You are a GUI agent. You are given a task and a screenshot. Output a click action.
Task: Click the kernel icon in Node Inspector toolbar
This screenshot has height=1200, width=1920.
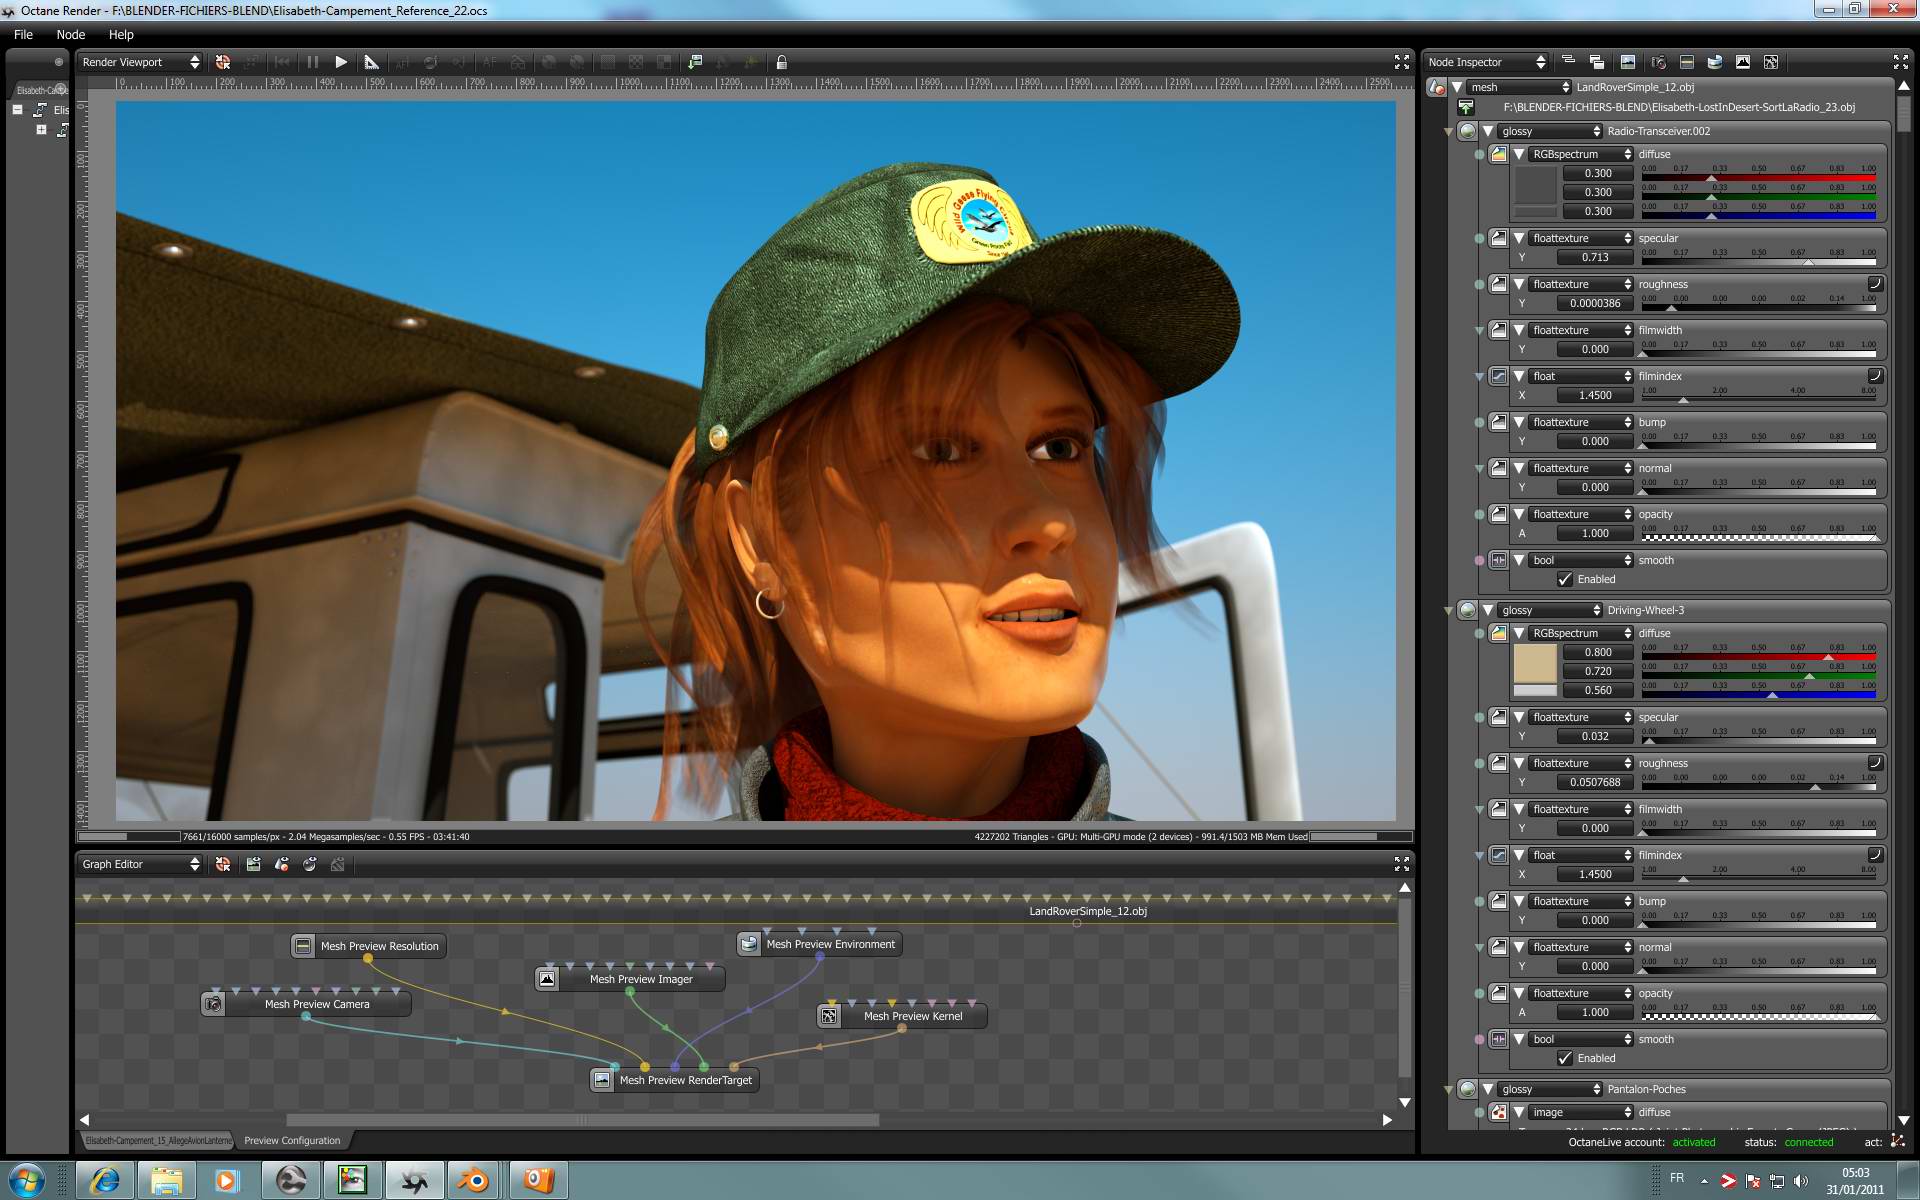pos(1771,62)
